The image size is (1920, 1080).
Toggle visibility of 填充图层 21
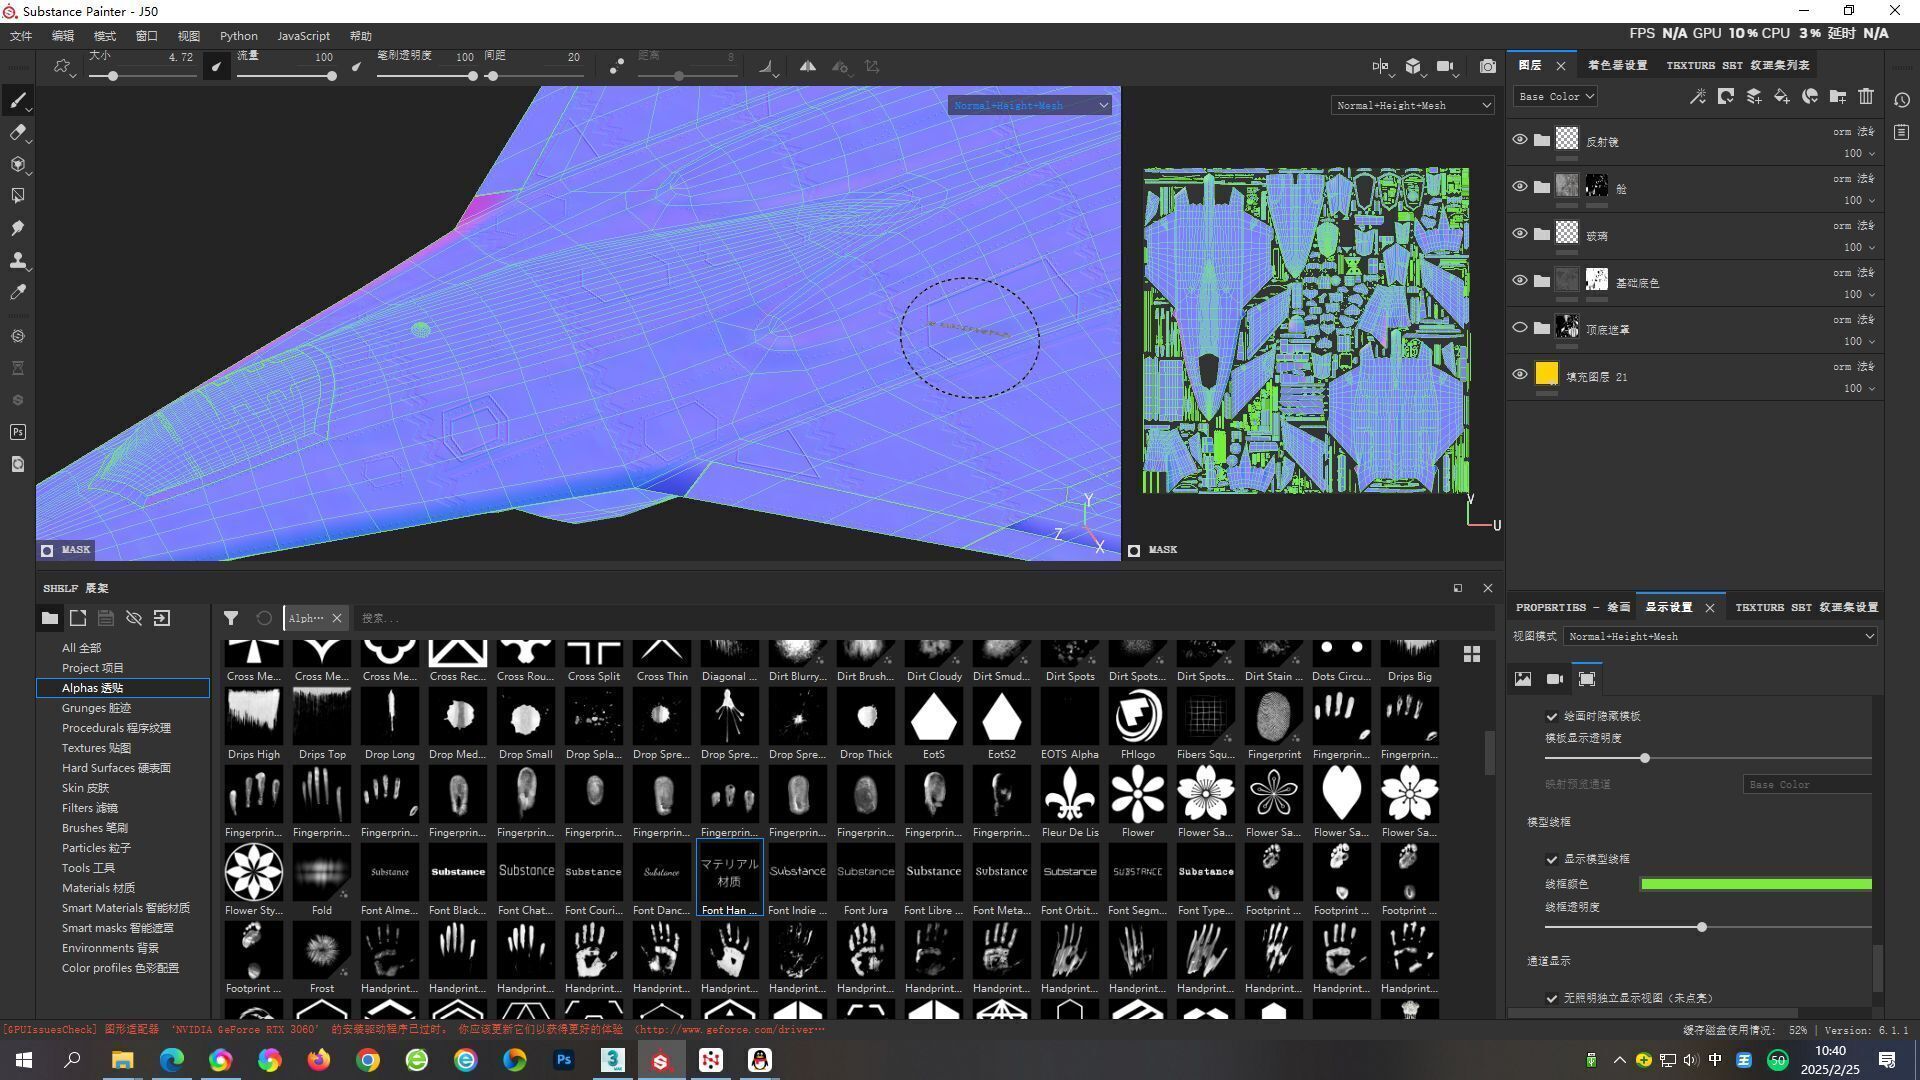click(1519, 374)
